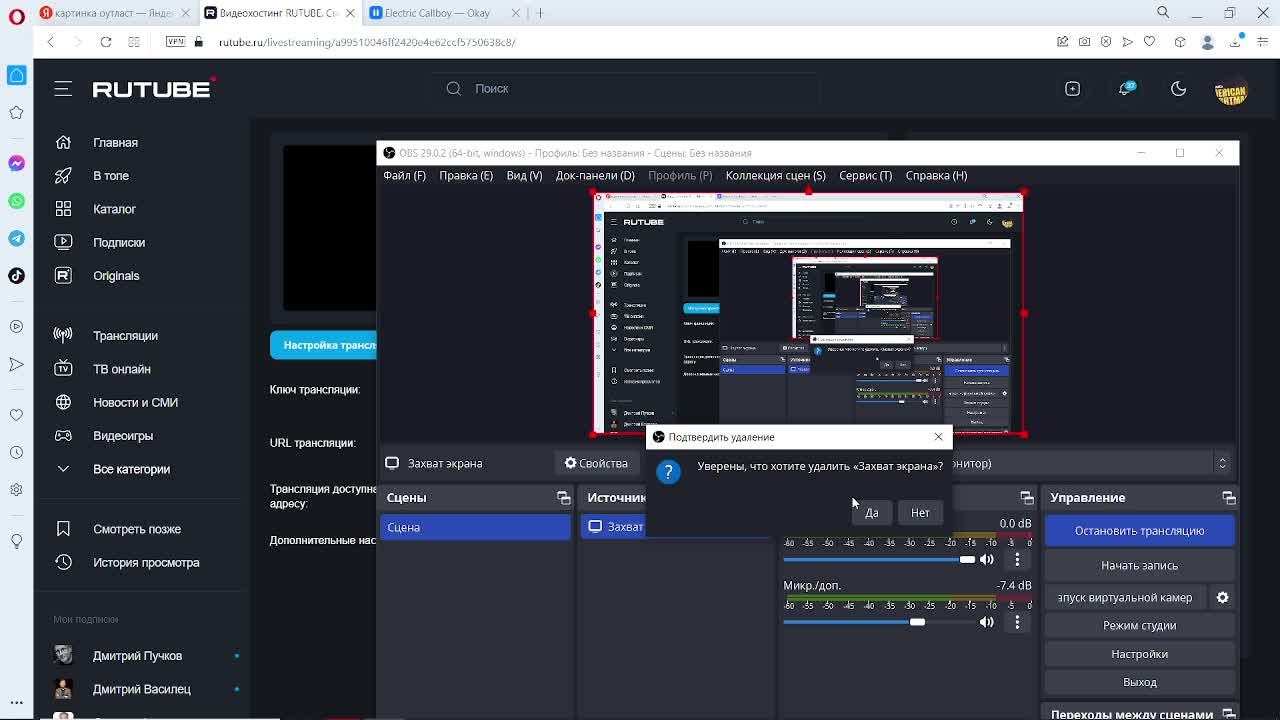Open the RUTUBE hamburger menu
The height and width of the screenshot is (720, 1280).
coord(63,88)
